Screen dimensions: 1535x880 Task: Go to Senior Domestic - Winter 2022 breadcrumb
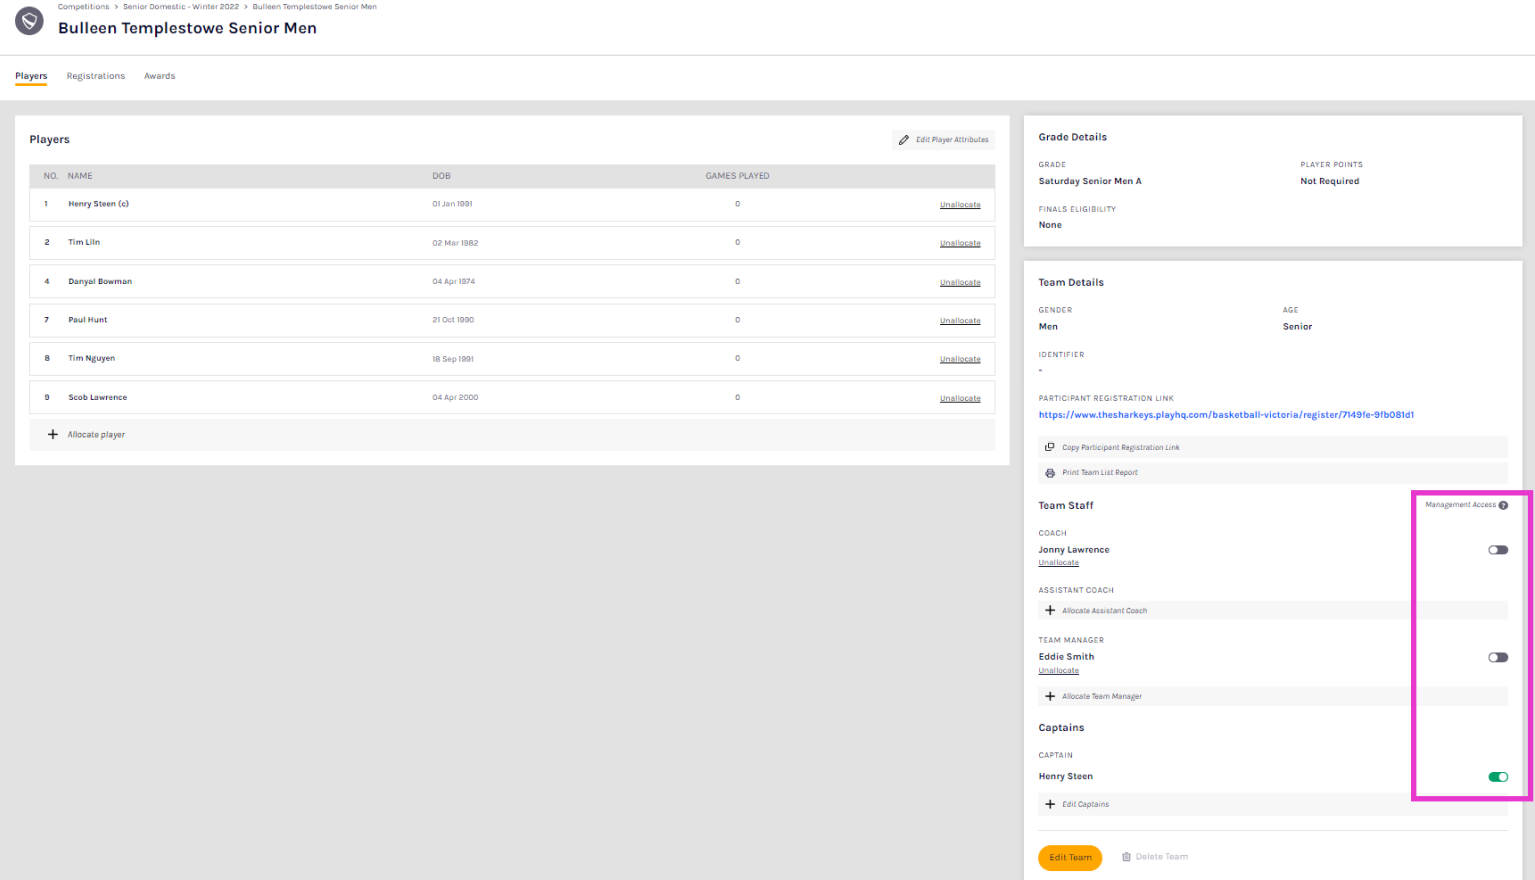(181, 7)
